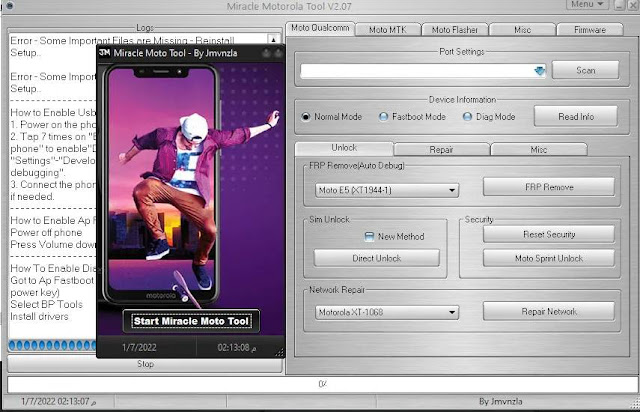Image resolution: width=640 pixels, height=412 pixels.
Task: Switch to the Moto MTK tab
Action: pos(388,30)
